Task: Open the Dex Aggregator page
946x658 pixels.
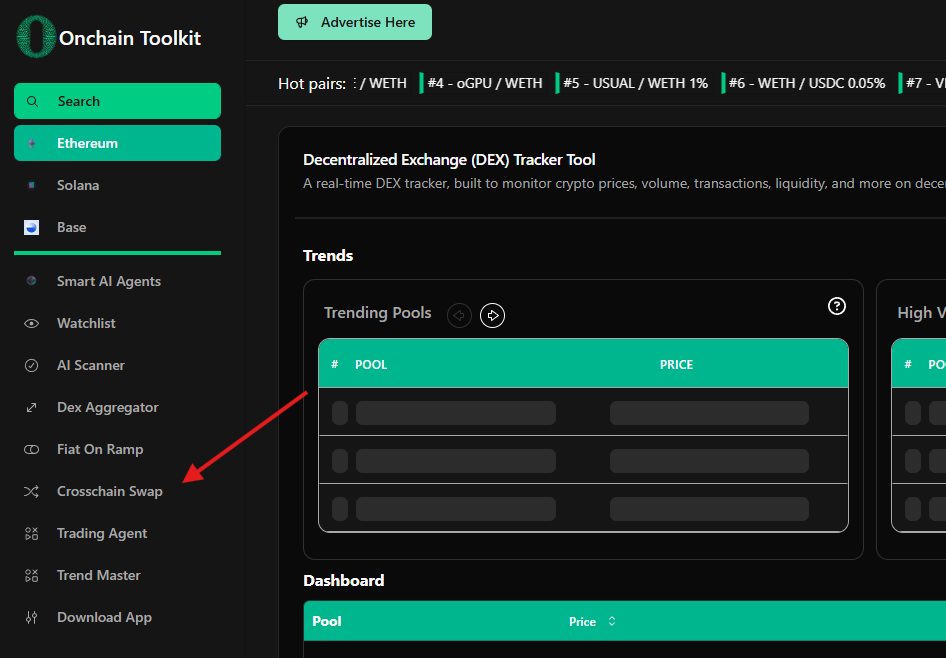Action: click(x=107, y=408)
